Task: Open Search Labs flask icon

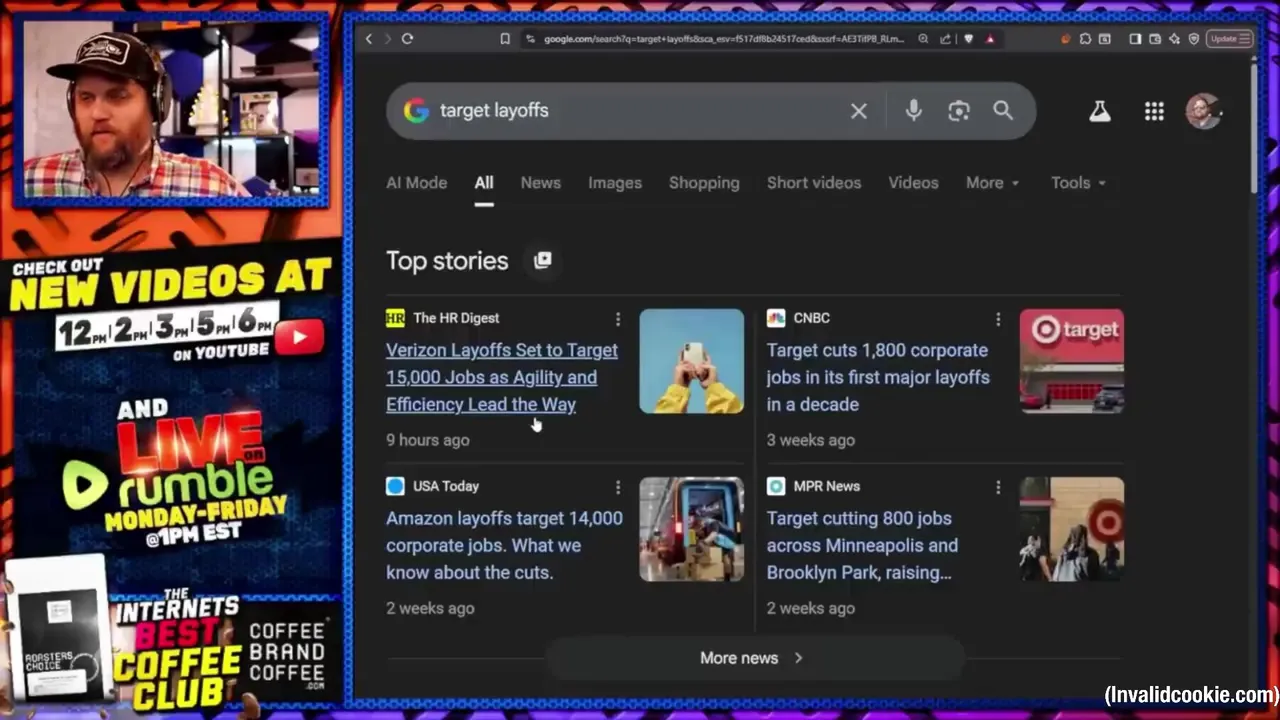Action: [1100, 111]
